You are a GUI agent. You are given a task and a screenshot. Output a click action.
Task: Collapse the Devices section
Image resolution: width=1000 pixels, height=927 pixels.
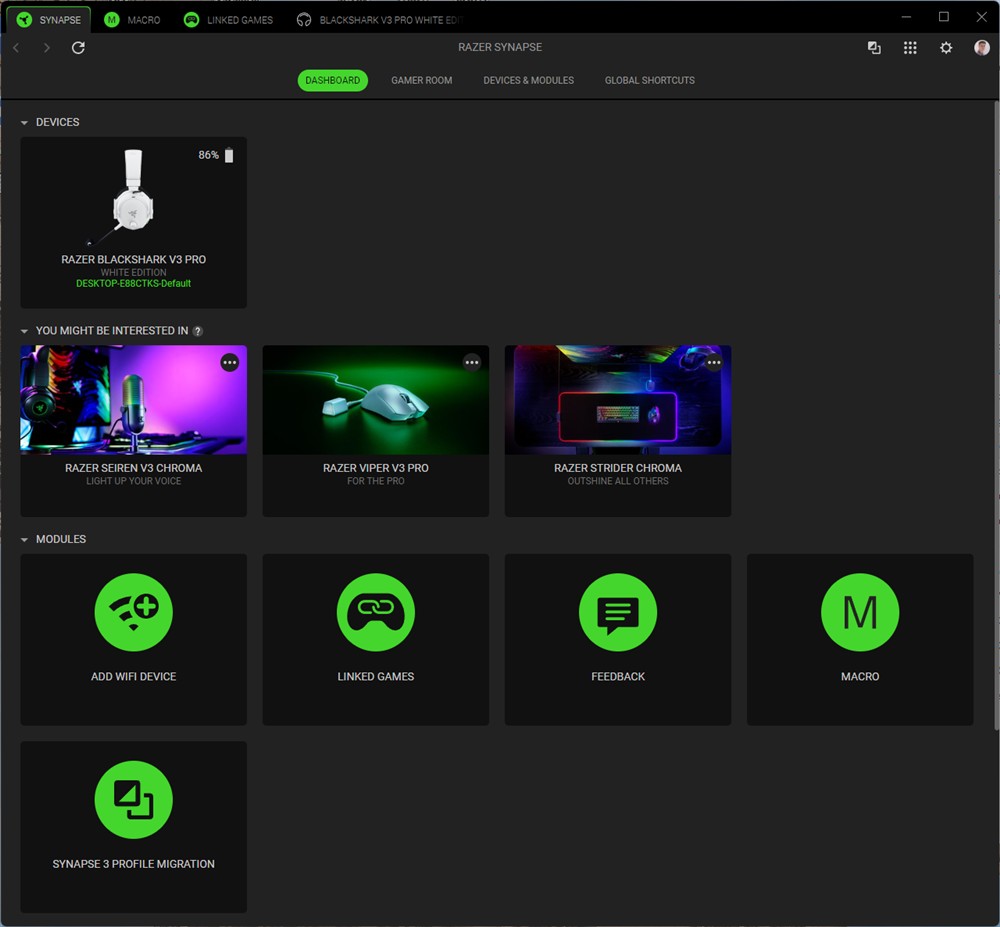24,123
